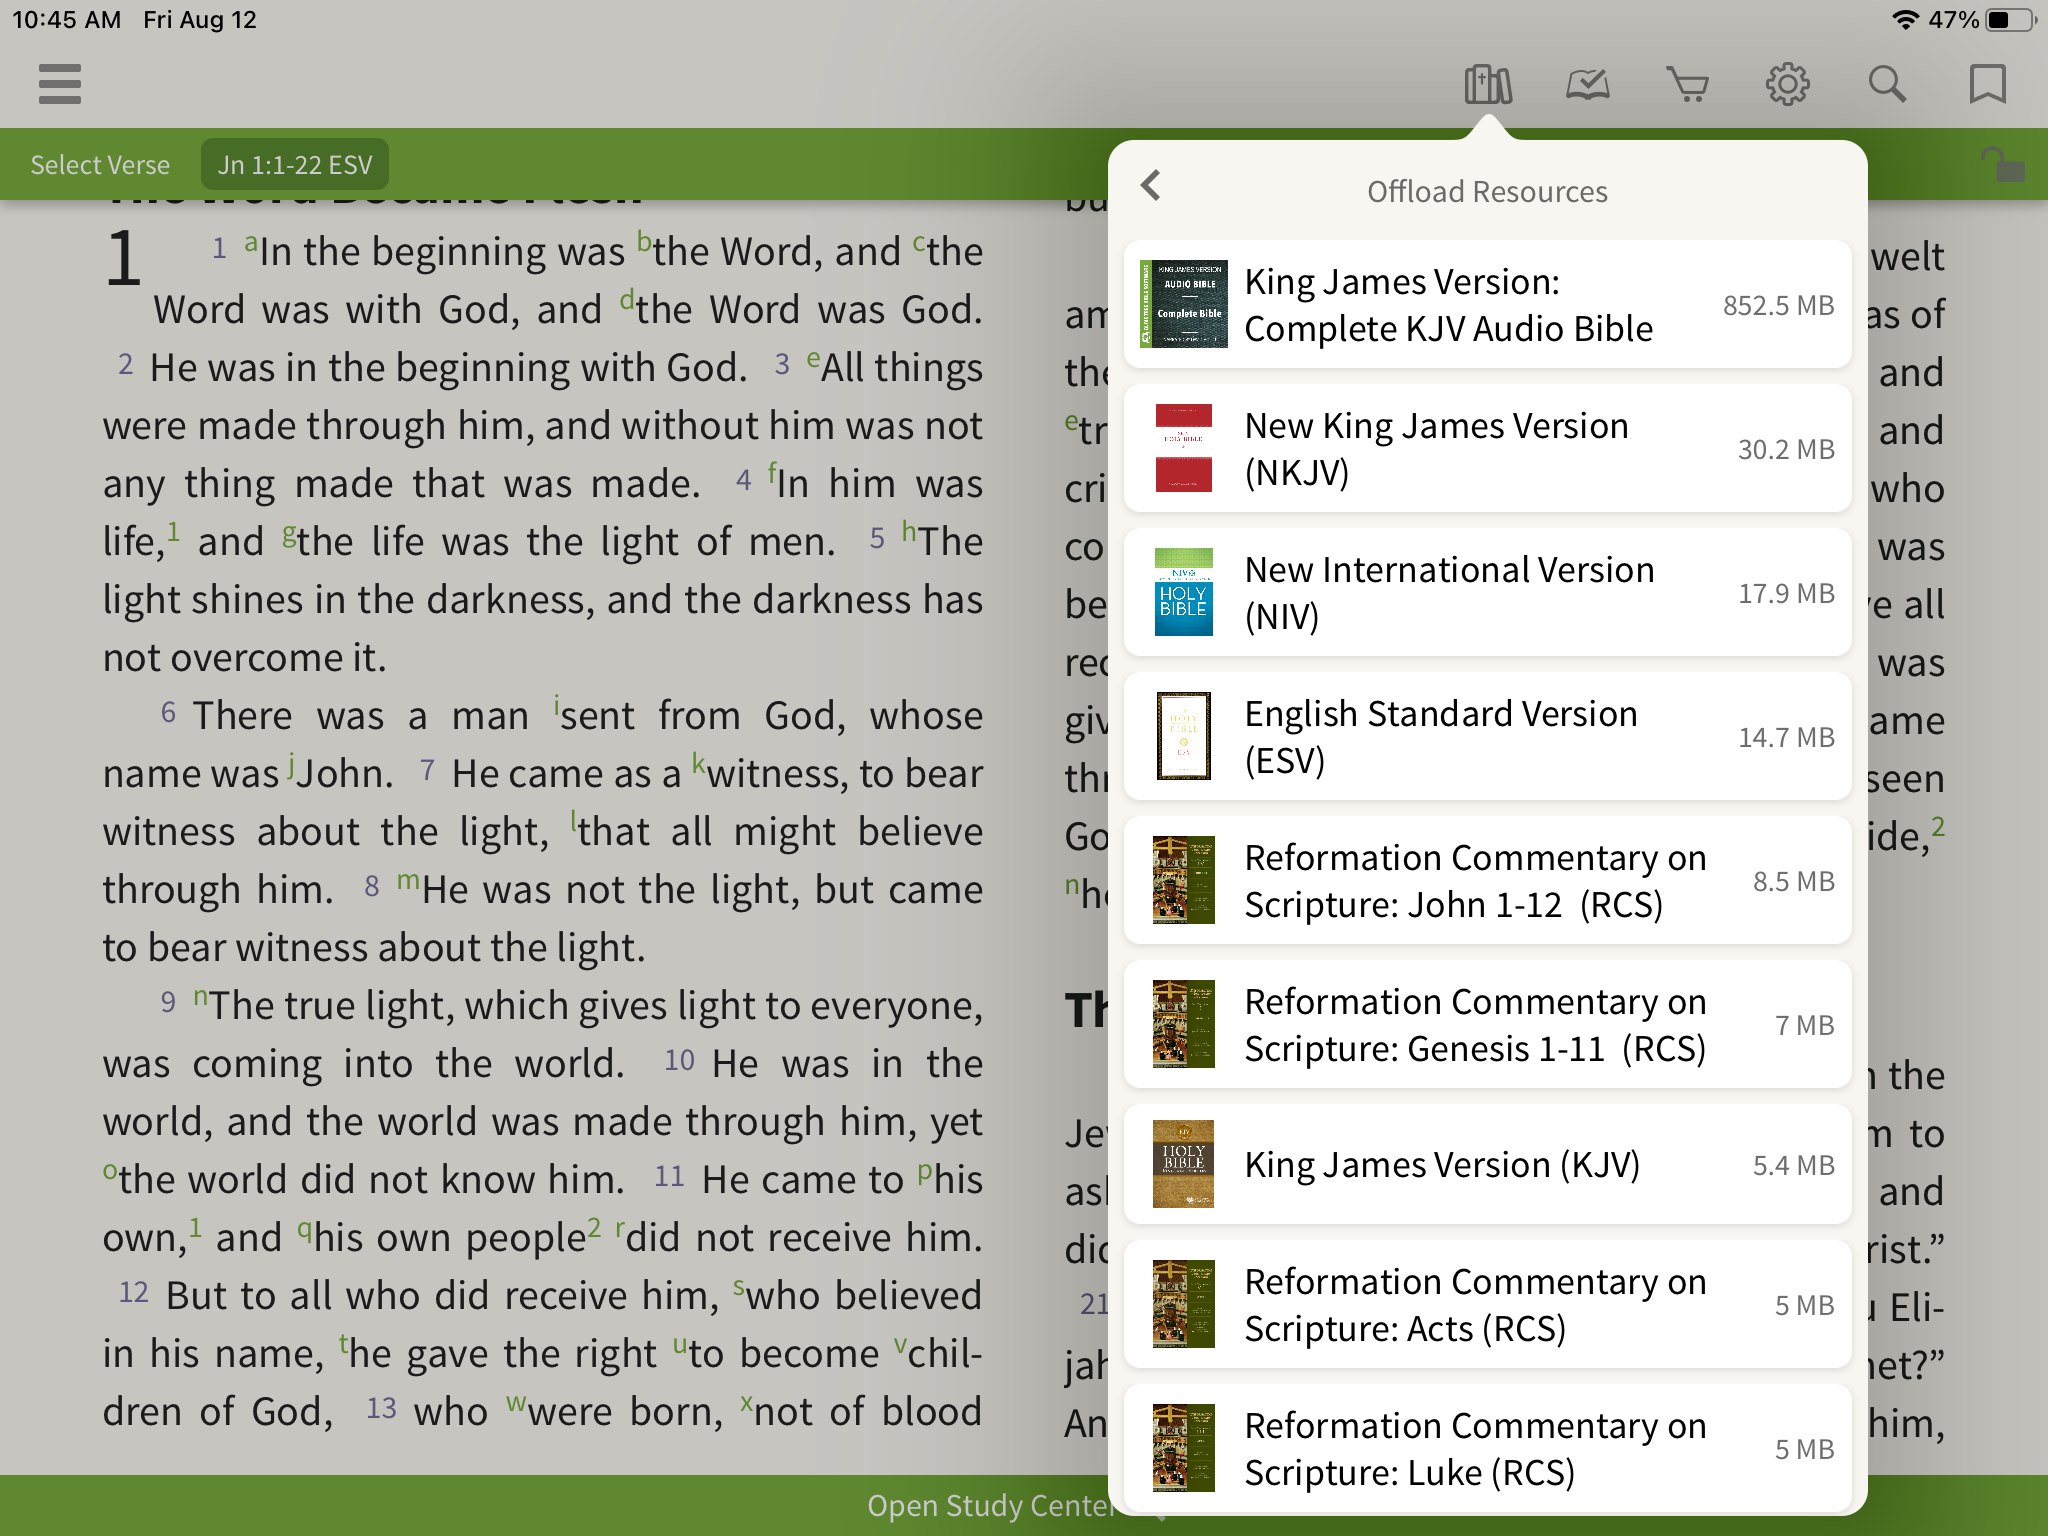2048x1536 pixels.
Task: Tap the 5.4 MB size label
Action: 1794,1166
